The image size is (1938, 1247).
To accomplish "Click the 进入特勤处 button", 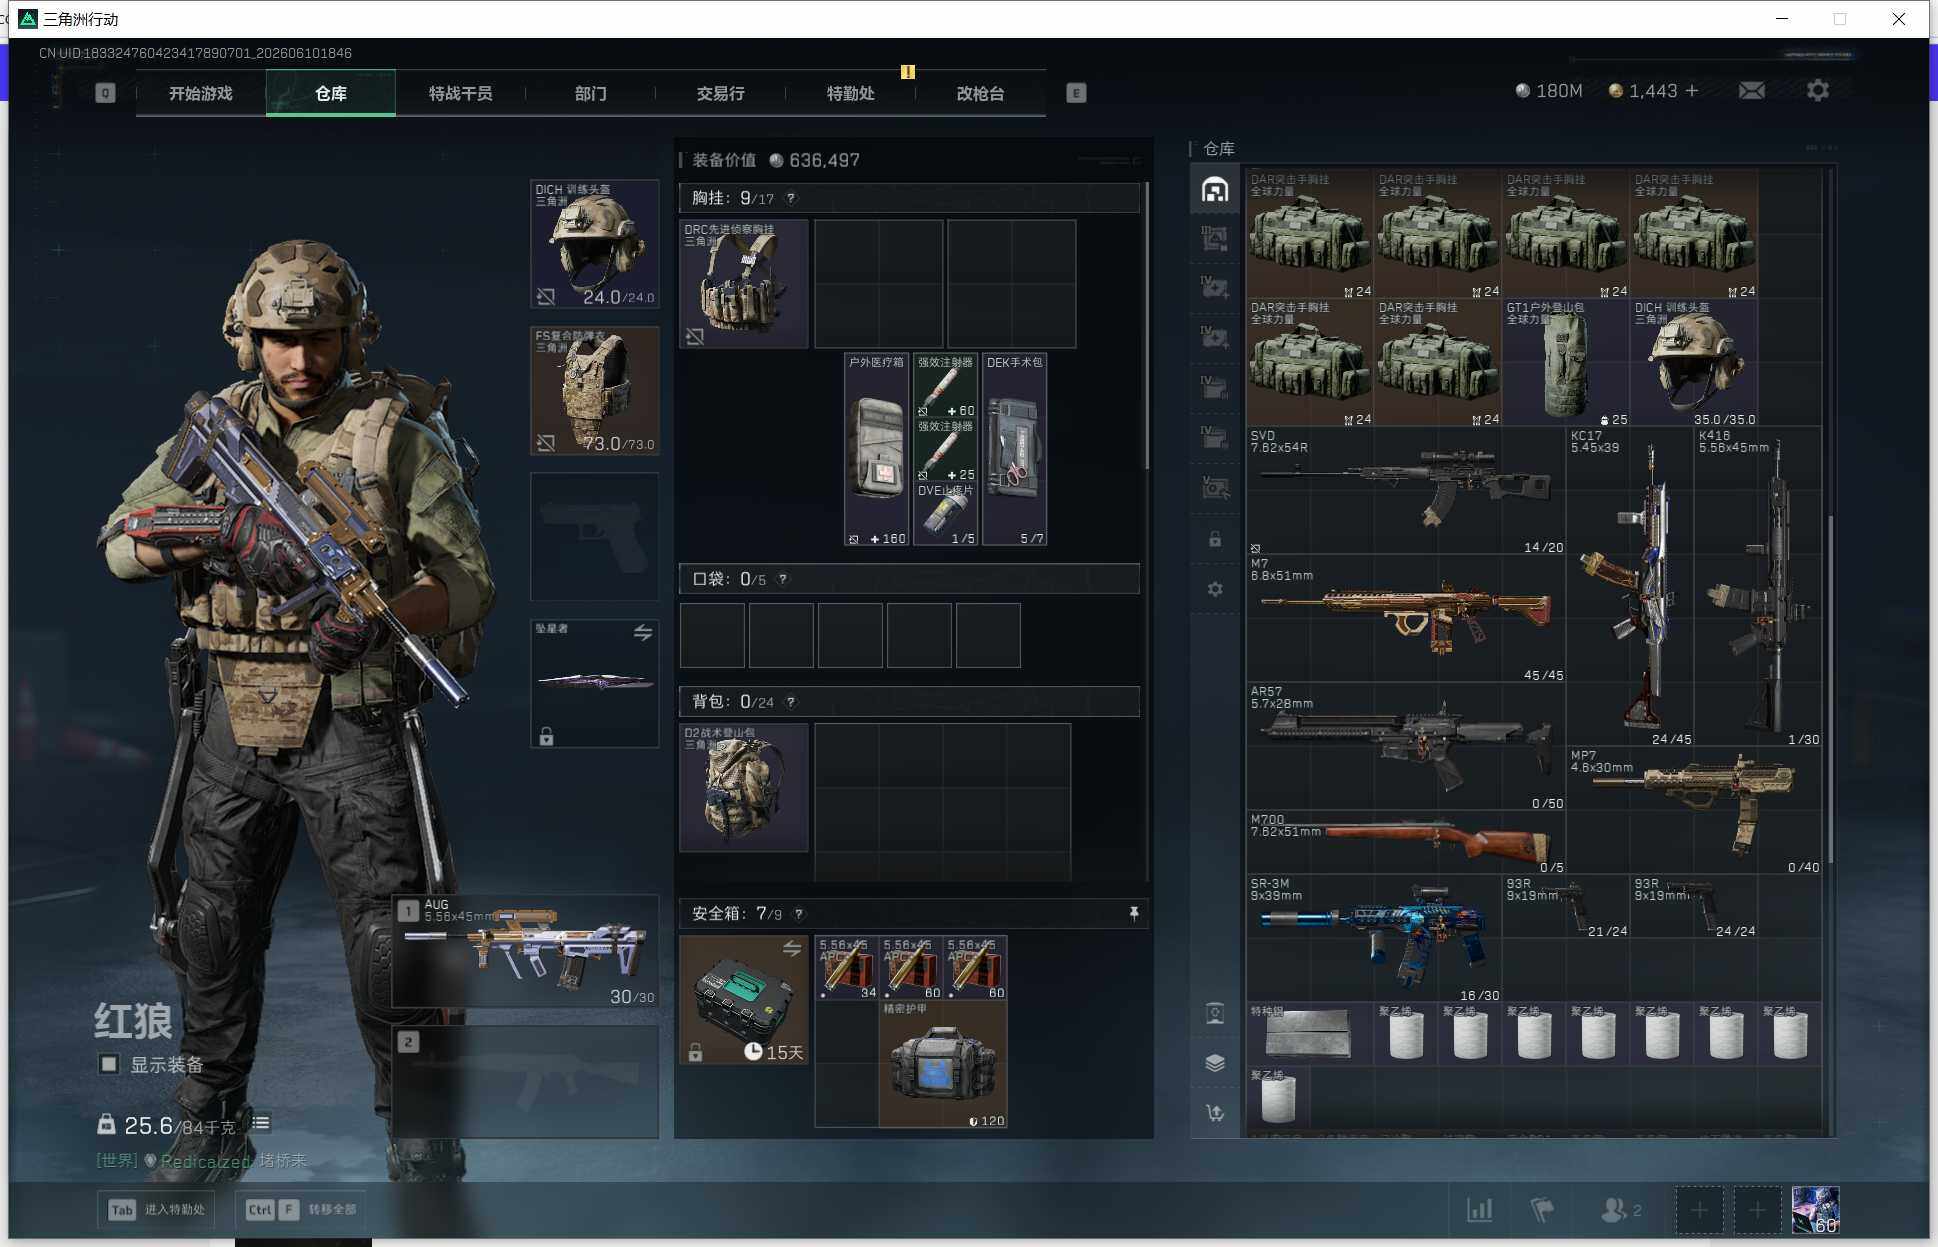I will tap(157, 1210).
